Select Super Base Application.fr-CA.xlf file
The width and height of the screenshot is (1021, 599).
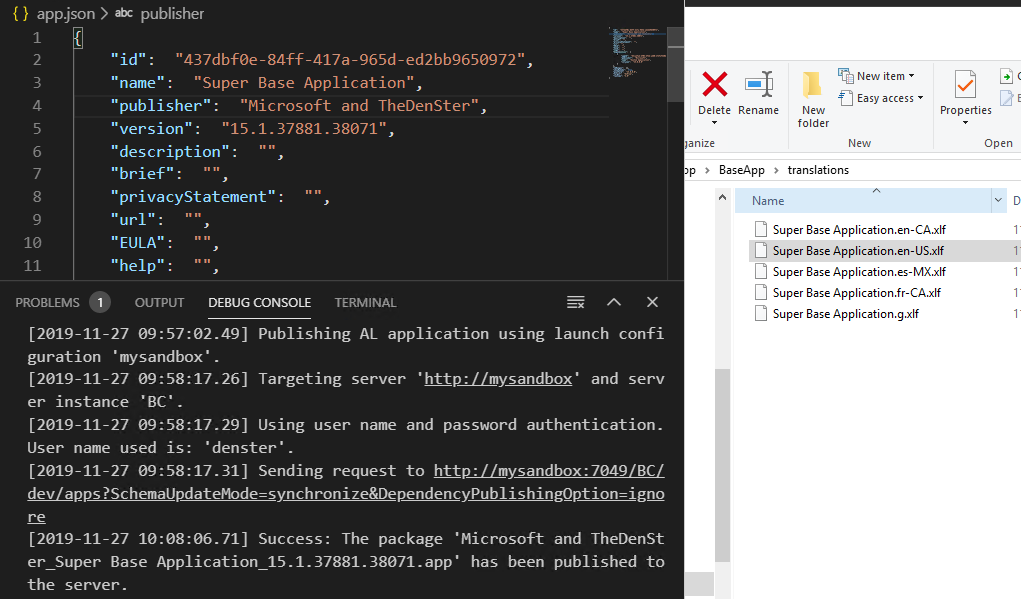[856, 293]
